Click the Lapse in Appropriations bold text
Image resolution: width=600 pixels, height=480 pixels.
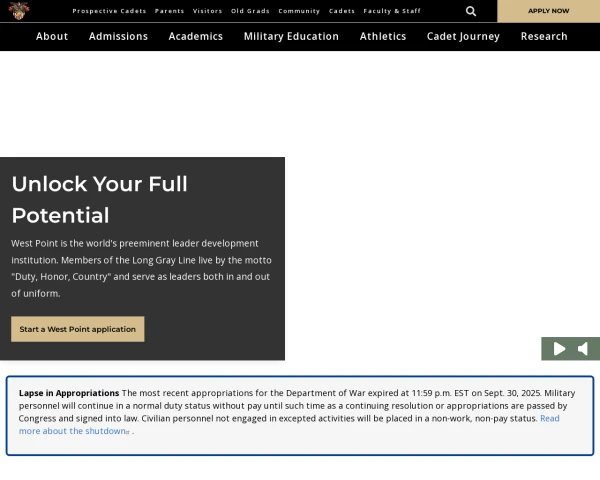click(x=69, y=393)
